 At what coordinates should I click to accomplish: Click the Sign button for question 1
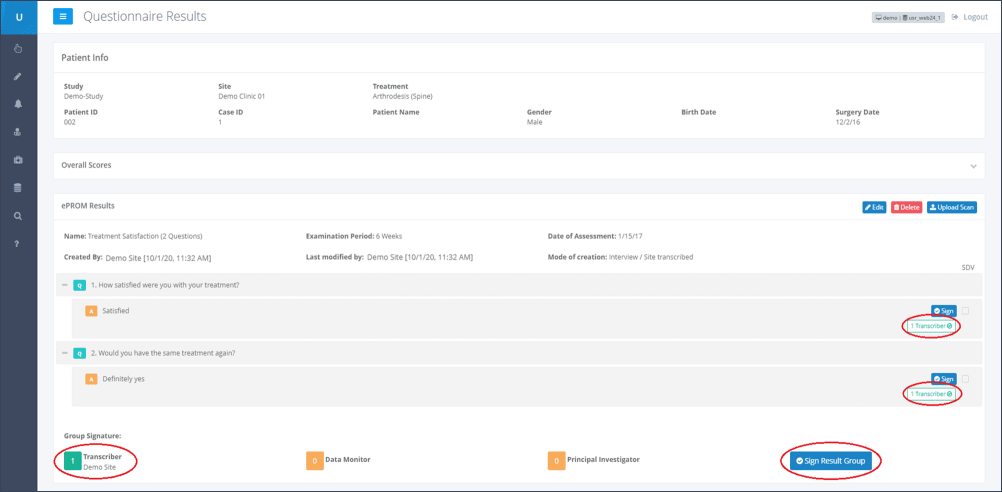coord(943,311)
